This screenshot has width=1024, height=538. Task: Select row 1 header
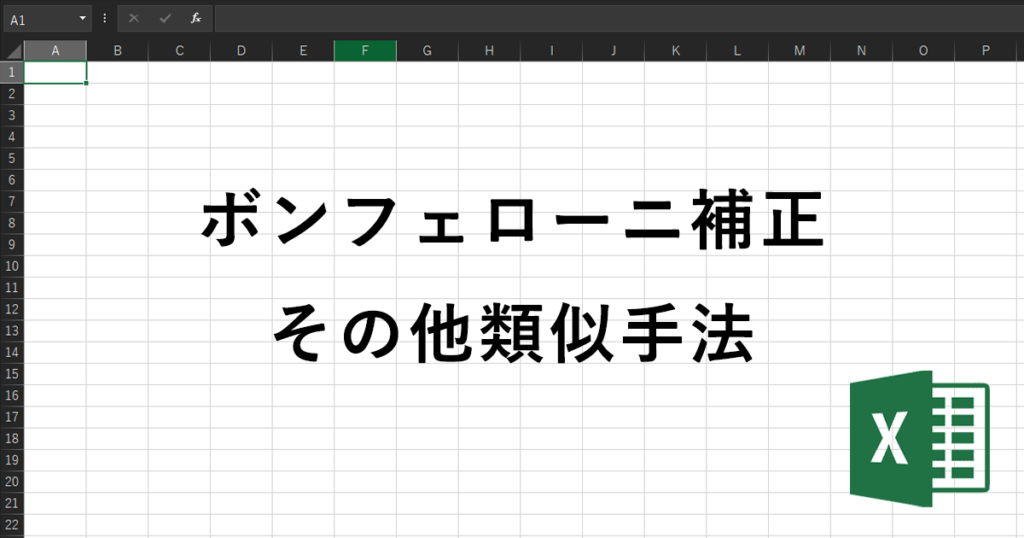(12, 72)
